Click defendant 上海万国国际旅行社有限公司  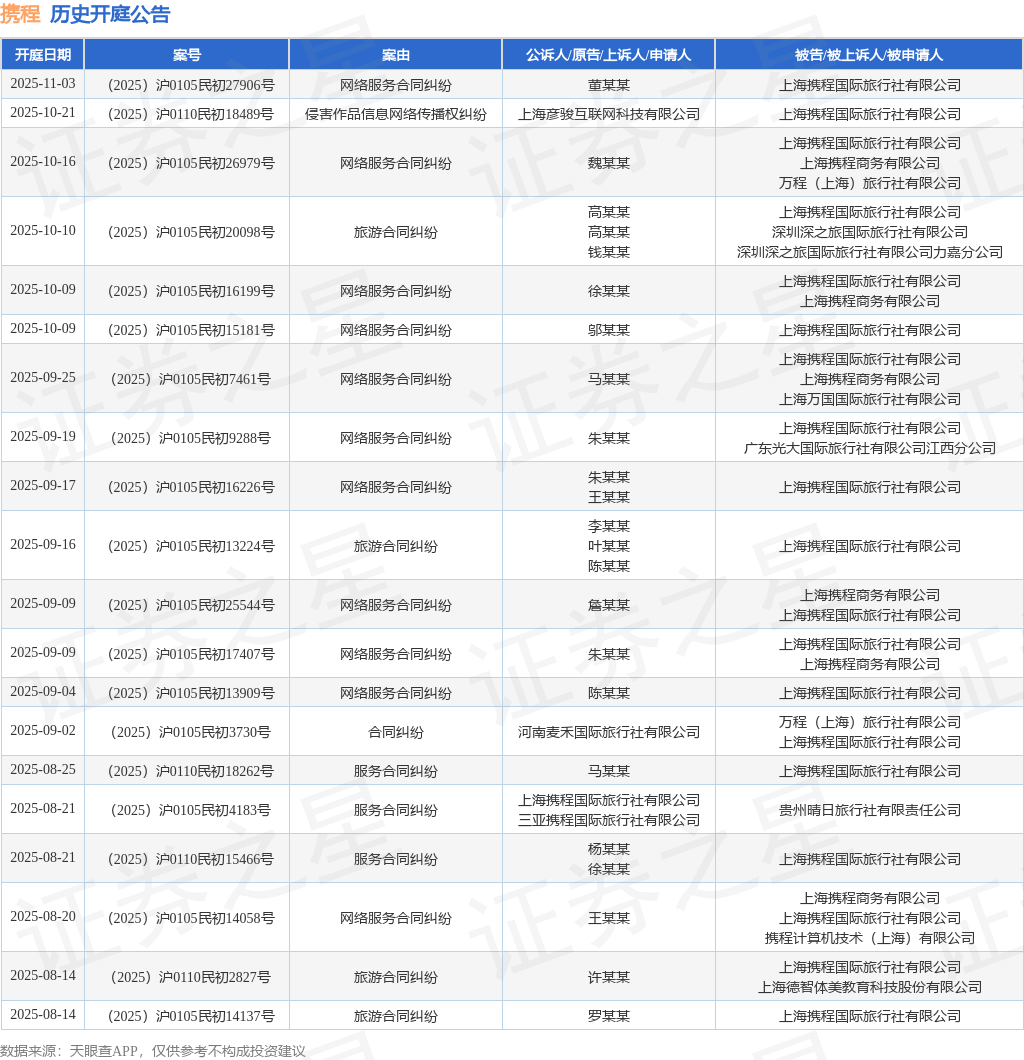[869, 399]
